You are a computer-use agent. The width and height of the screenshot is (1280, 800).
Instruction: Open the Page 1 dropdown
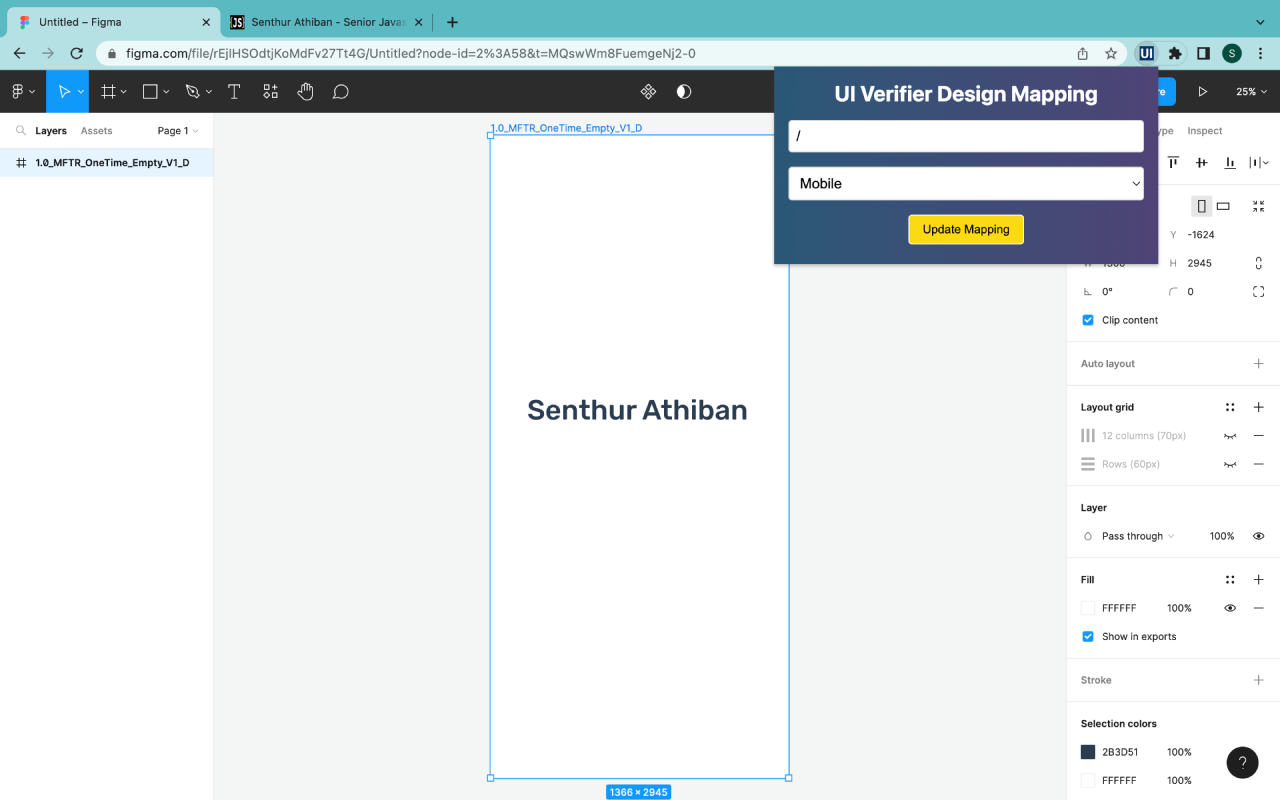click(178, 131)
